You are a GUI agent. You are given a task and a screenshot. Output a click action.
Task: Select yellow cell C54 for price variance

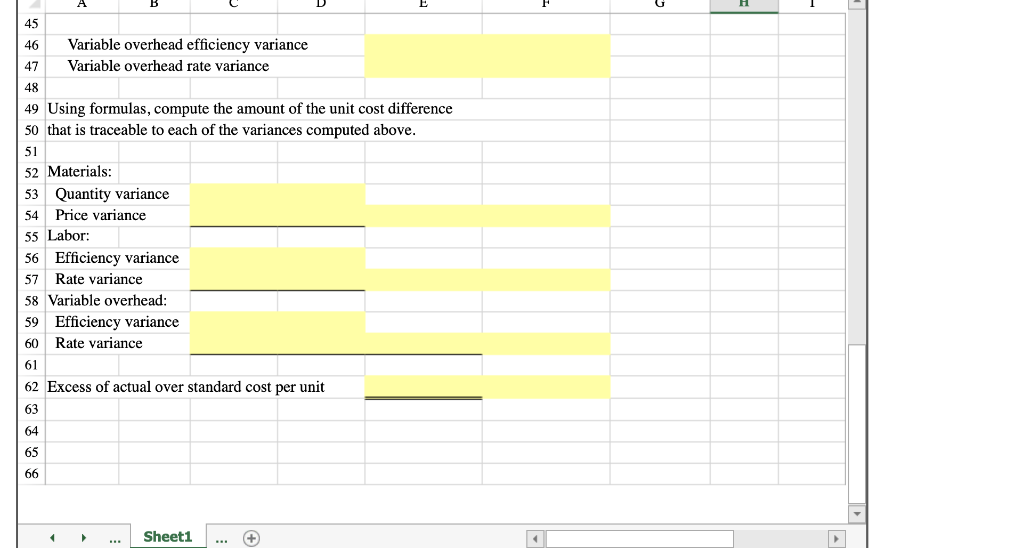click(x=234, y=216)
